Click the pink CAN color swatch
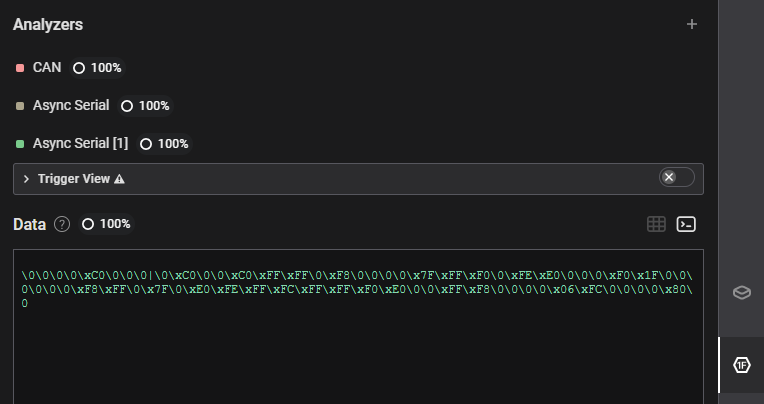 [20, 68]
